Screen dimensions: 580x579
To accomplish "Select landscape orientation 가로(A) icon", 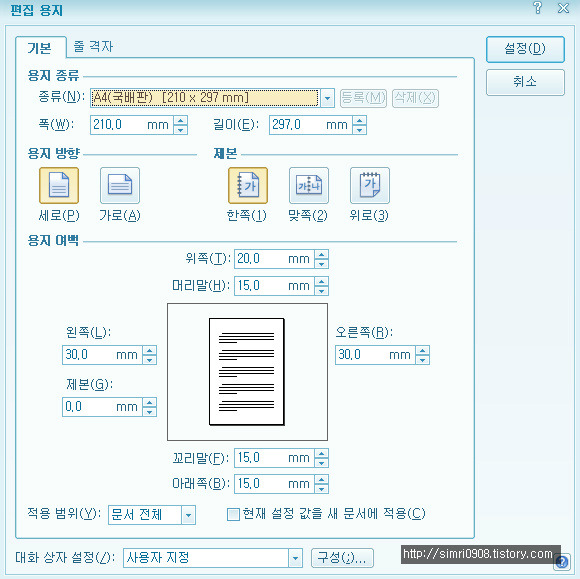I will 120,185.
